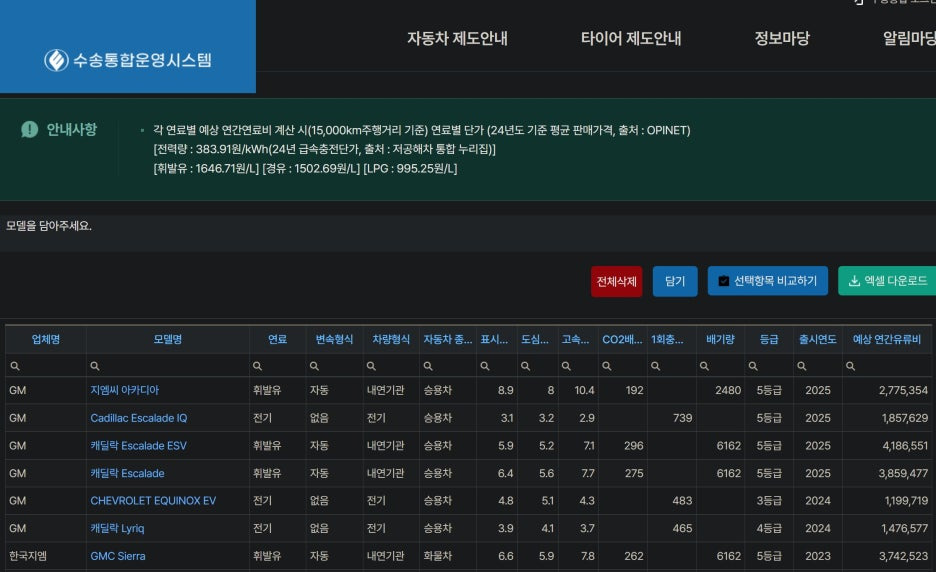The width and height of the screenshot is (936, 572).
Task: Open 캐딜락 Lyriq model link
Action: coord(117,528)
